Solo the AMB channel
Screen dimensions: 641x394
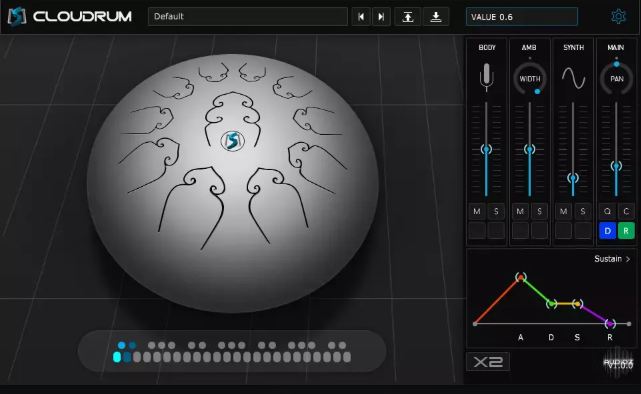pyautogui.click(x=539, y=211)
